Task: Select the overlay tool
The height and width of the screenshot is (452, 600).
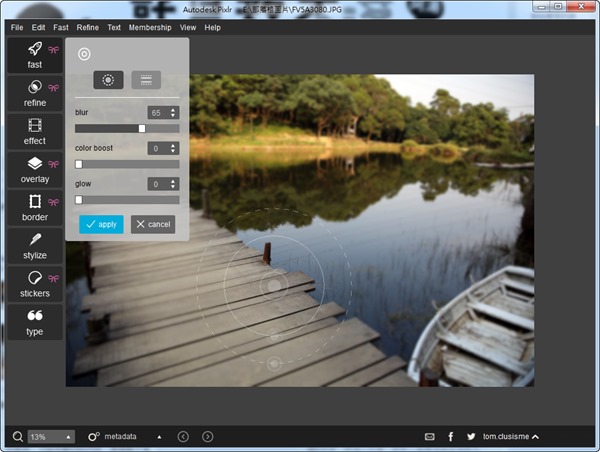Action: point(35,169)
